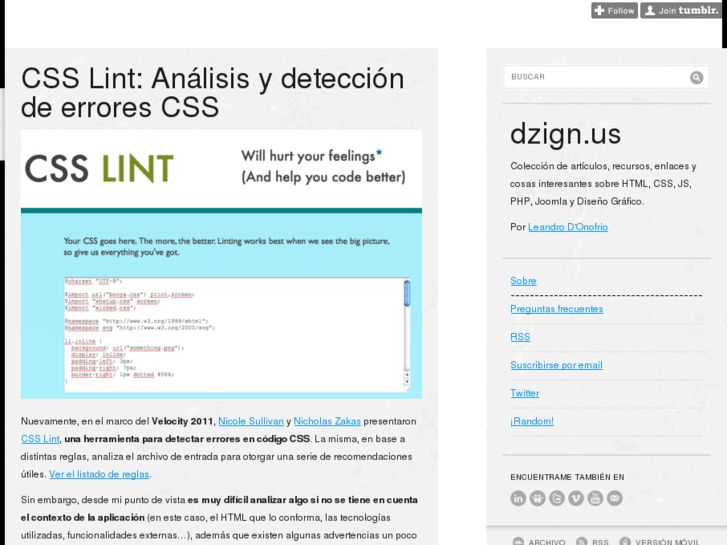The width and height of the screenshot is (727, 545).
Task: Click the ARCHIVO footer text link
Action: pos(547,542)
